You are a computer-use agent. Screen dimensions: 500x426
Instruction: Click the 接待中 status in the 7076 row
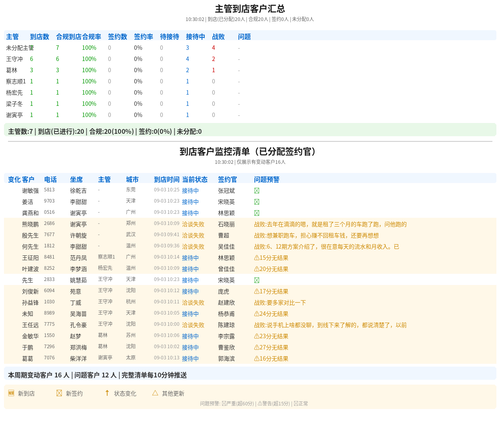[x=190, y=359]
